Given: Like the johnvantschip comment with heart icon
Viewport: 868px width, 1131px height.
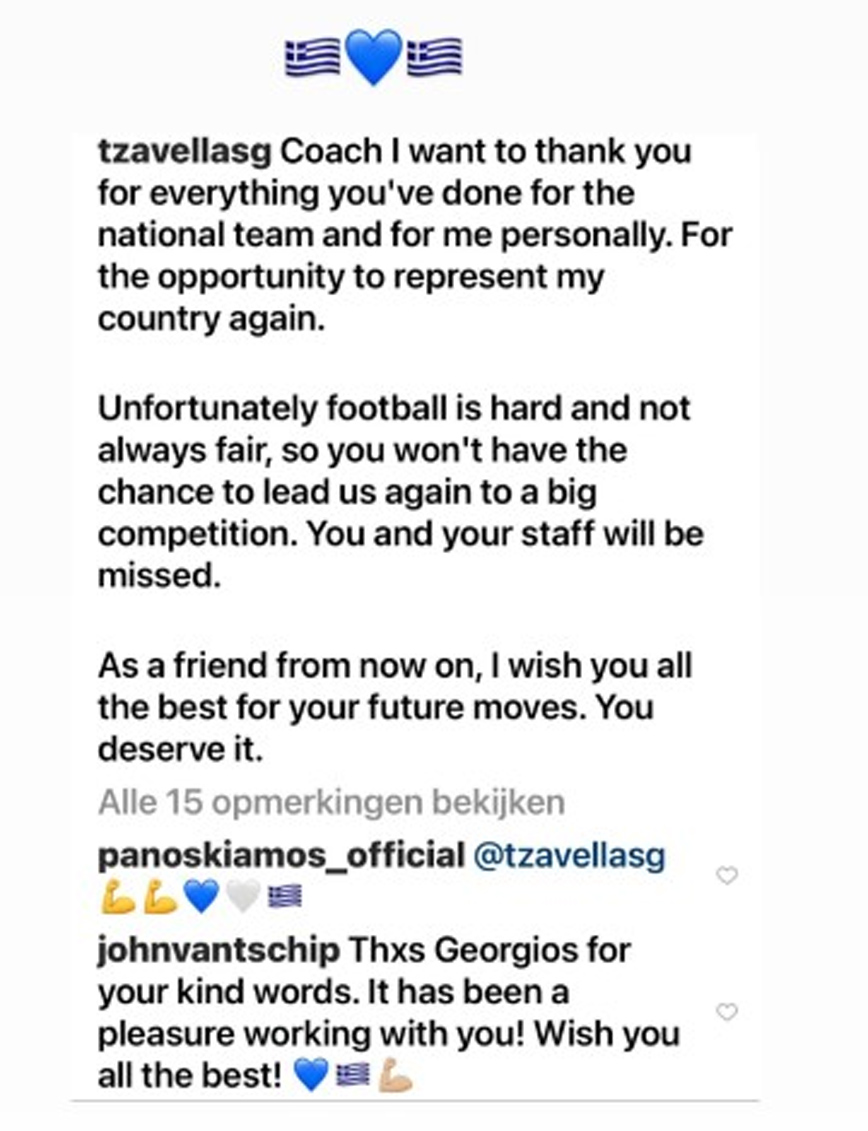Looking at the screenshot, I should (x=728, y=1012).
